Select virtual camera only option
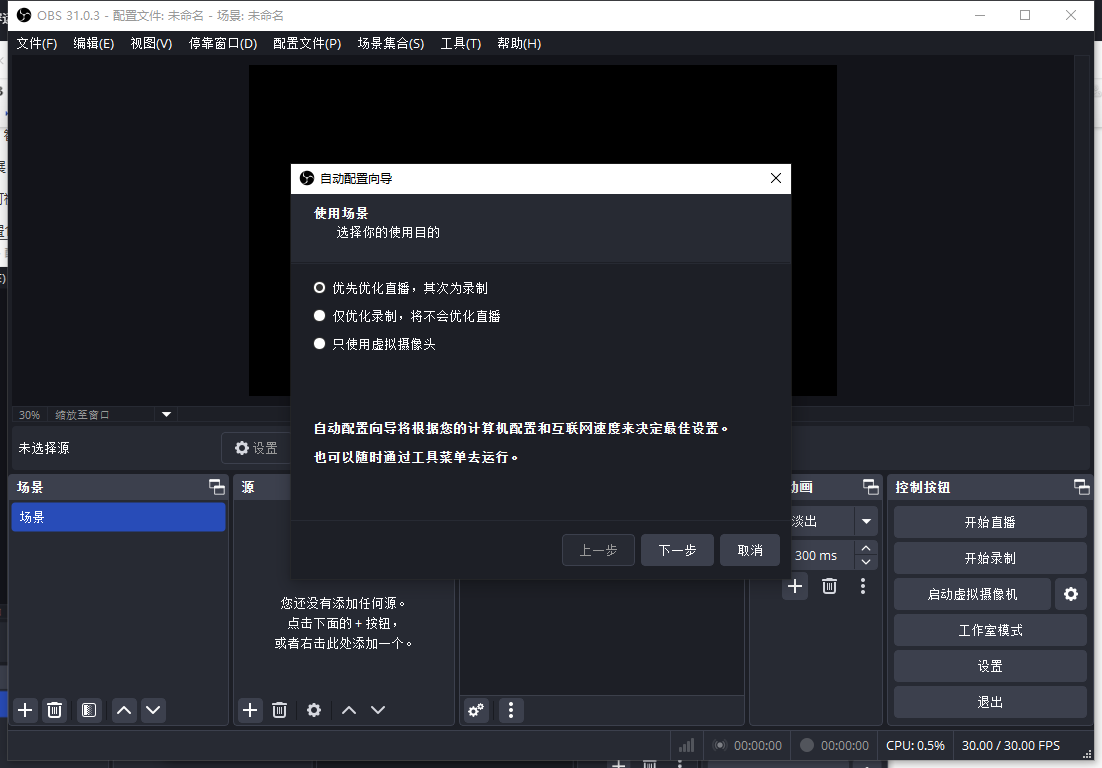1102x768 pixels. 320,343
